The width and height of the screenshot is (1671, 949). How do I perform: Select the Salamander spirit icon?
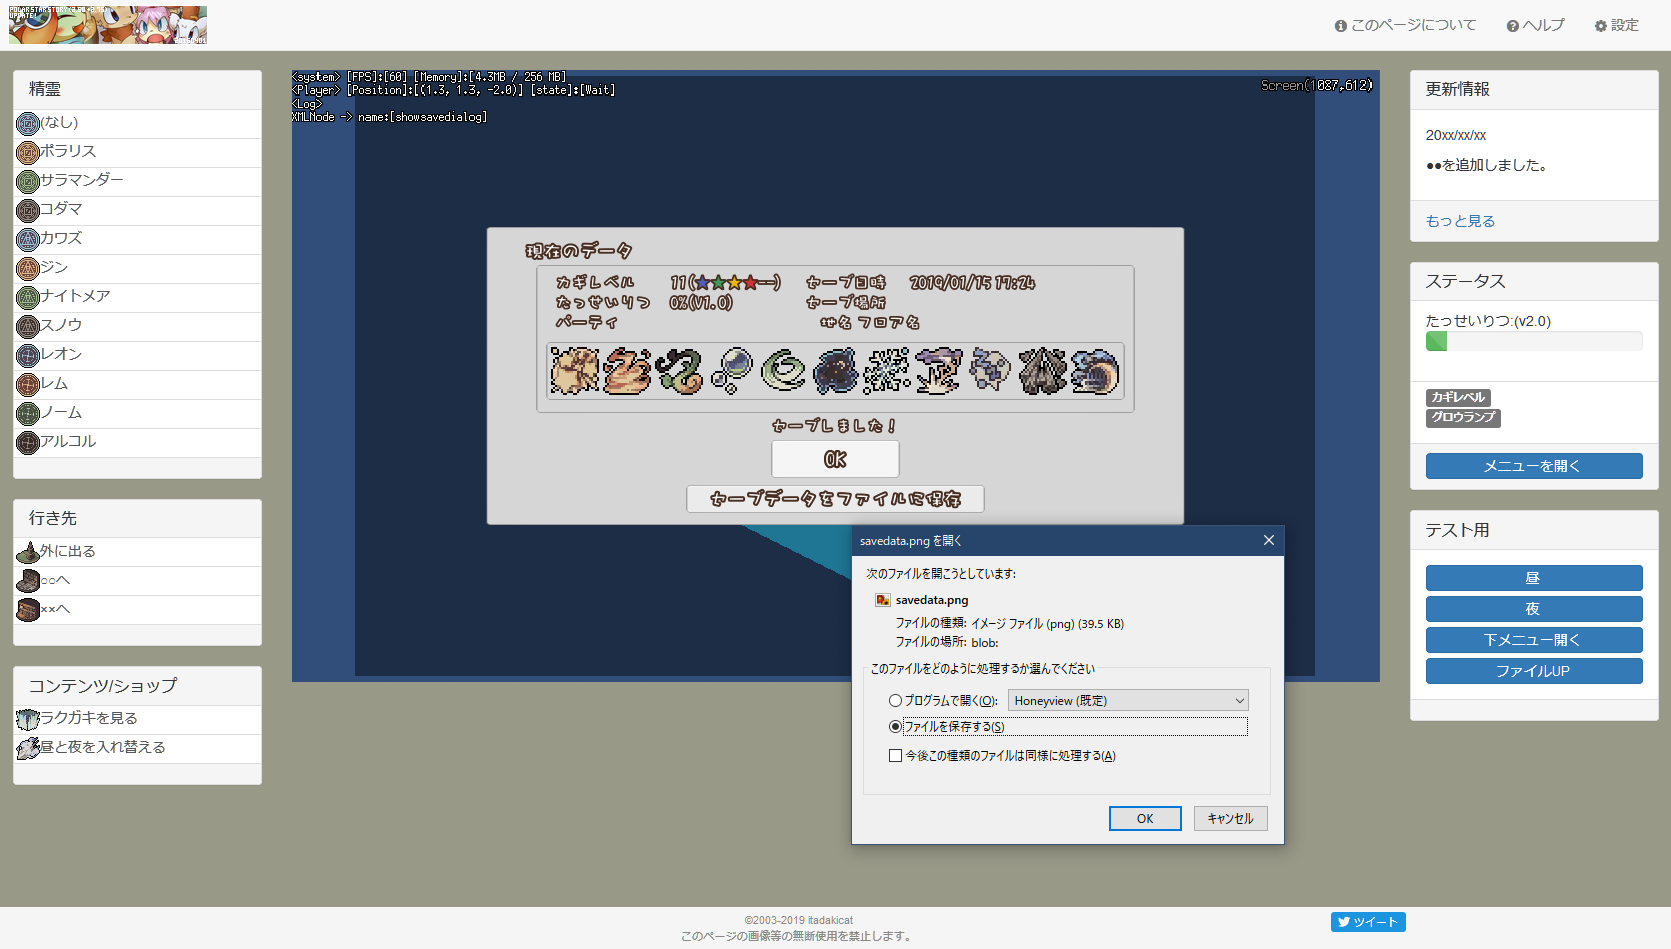coord(28,181)
